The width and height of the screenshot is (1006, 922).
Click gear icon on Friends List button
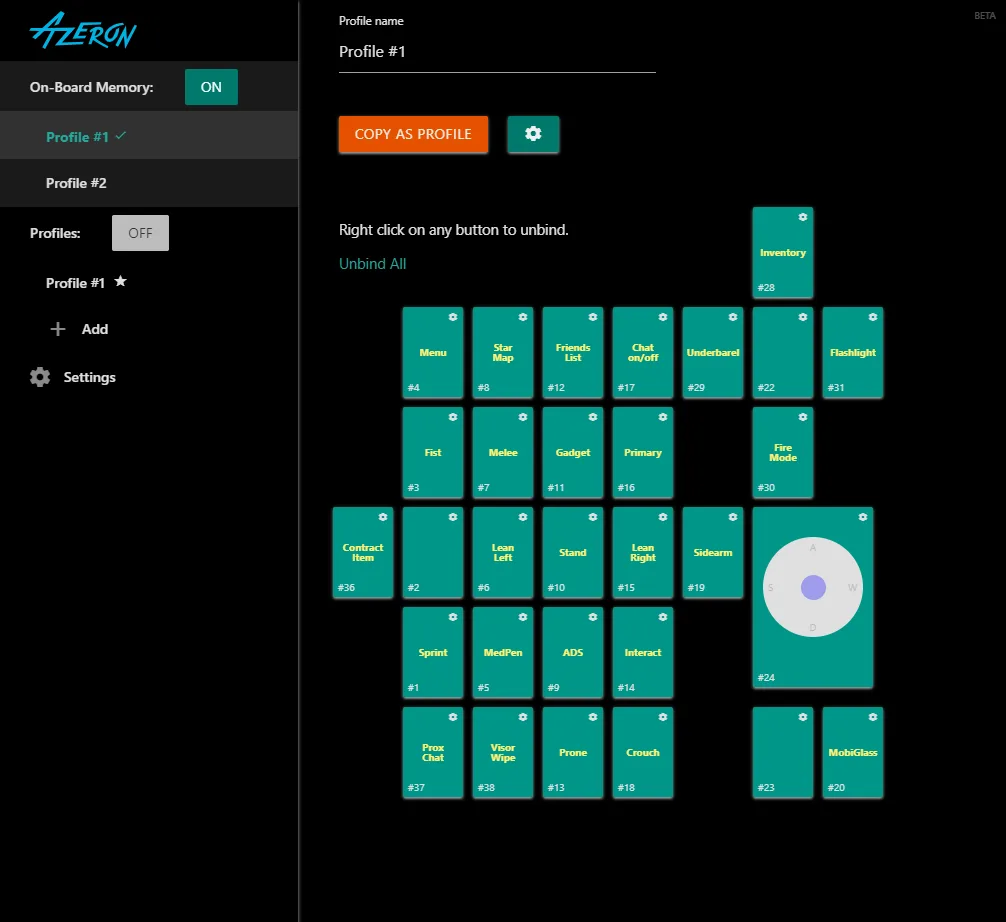point(593,317)
